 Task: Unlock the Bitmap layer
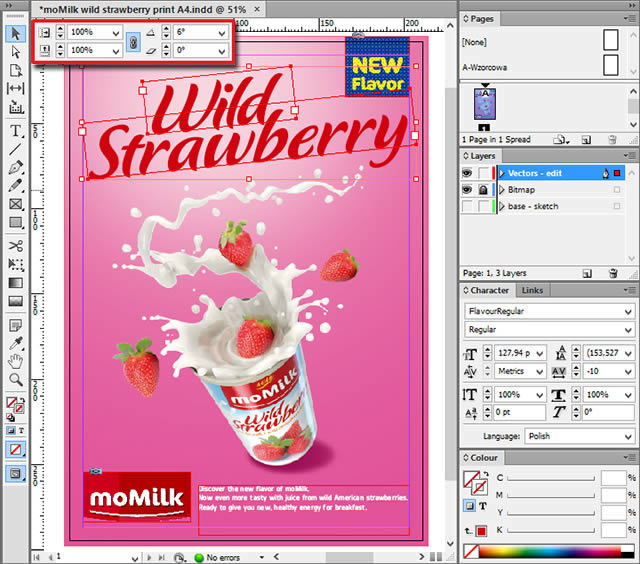click(x=484, y=190)
